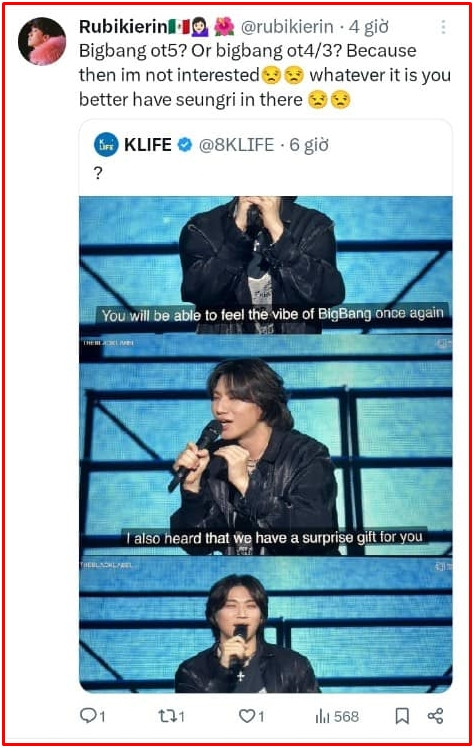Open the reply comment icon
Image resolution: width=474 pixels, height=748 pixels.
click(88, 716)
